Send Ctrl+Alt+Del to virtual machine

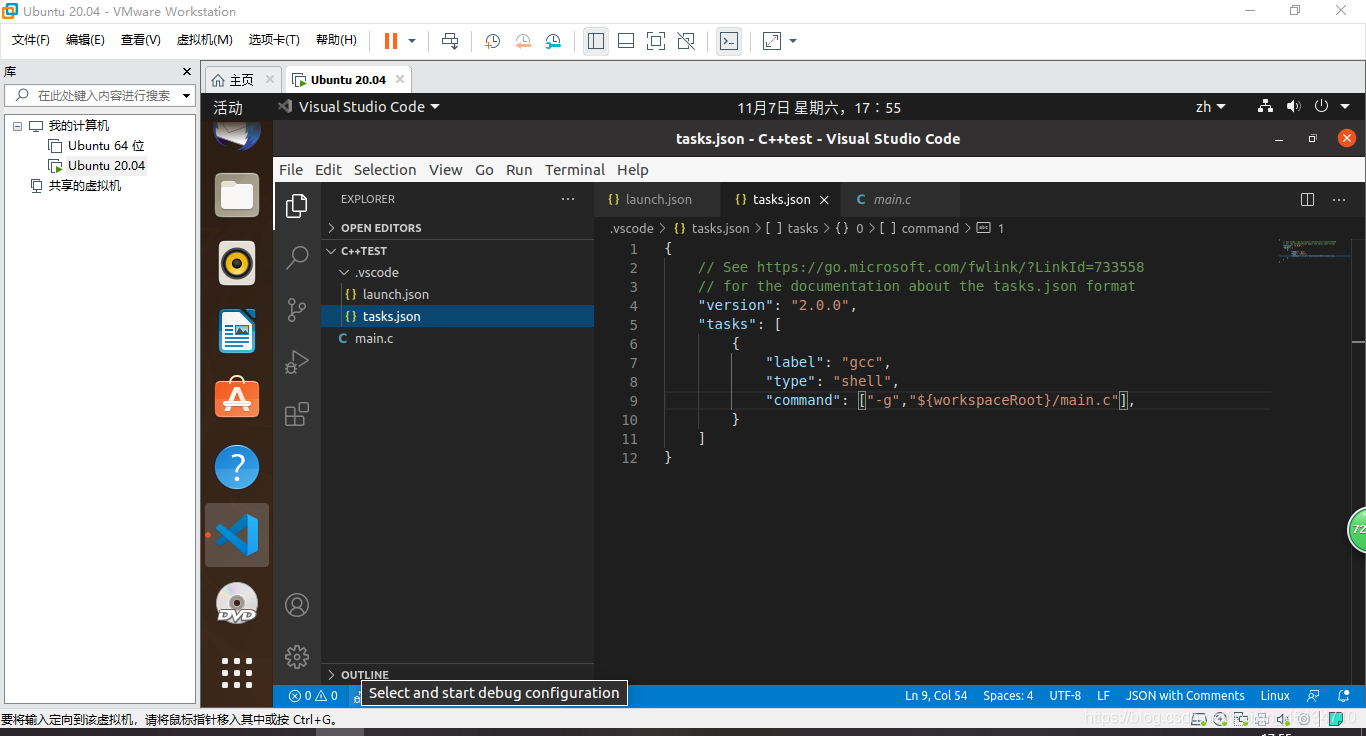pyautogui.click(x=450, y=41)
